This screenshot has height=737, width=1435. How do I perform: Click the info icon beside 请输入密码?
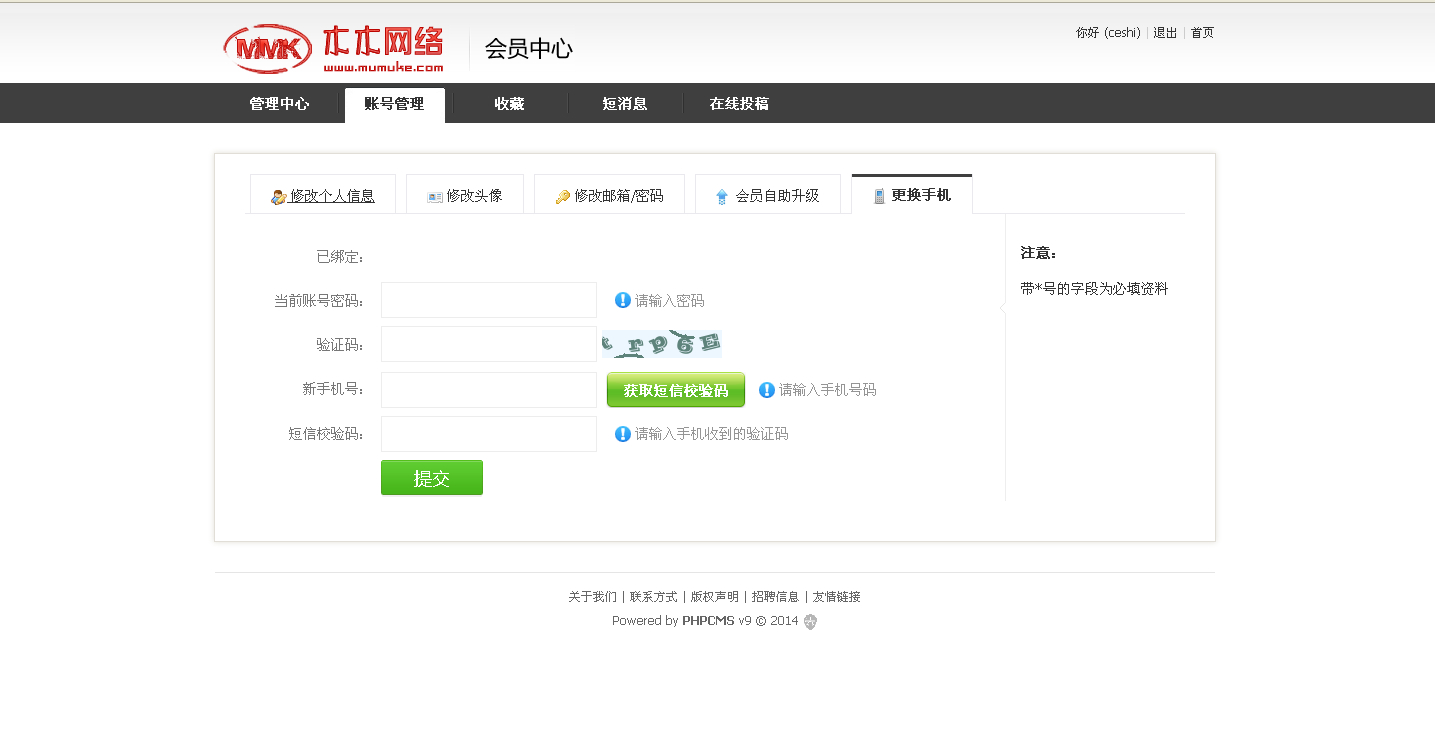(623, 300)
